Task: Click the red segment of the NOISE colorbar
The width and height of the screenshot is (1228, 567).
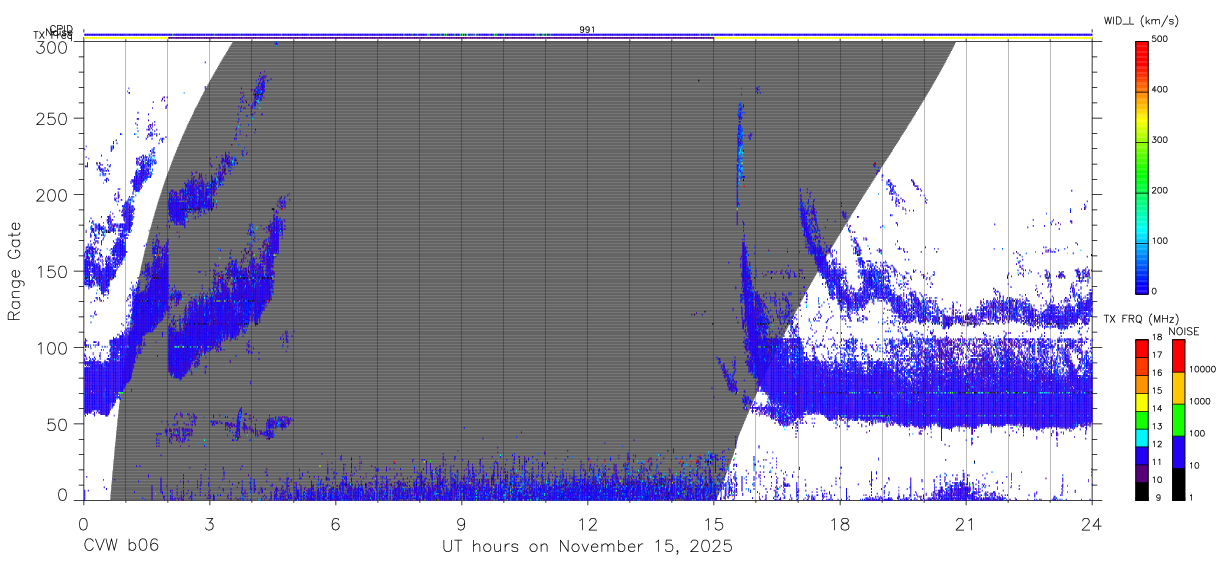Action: pos(1177,356)
